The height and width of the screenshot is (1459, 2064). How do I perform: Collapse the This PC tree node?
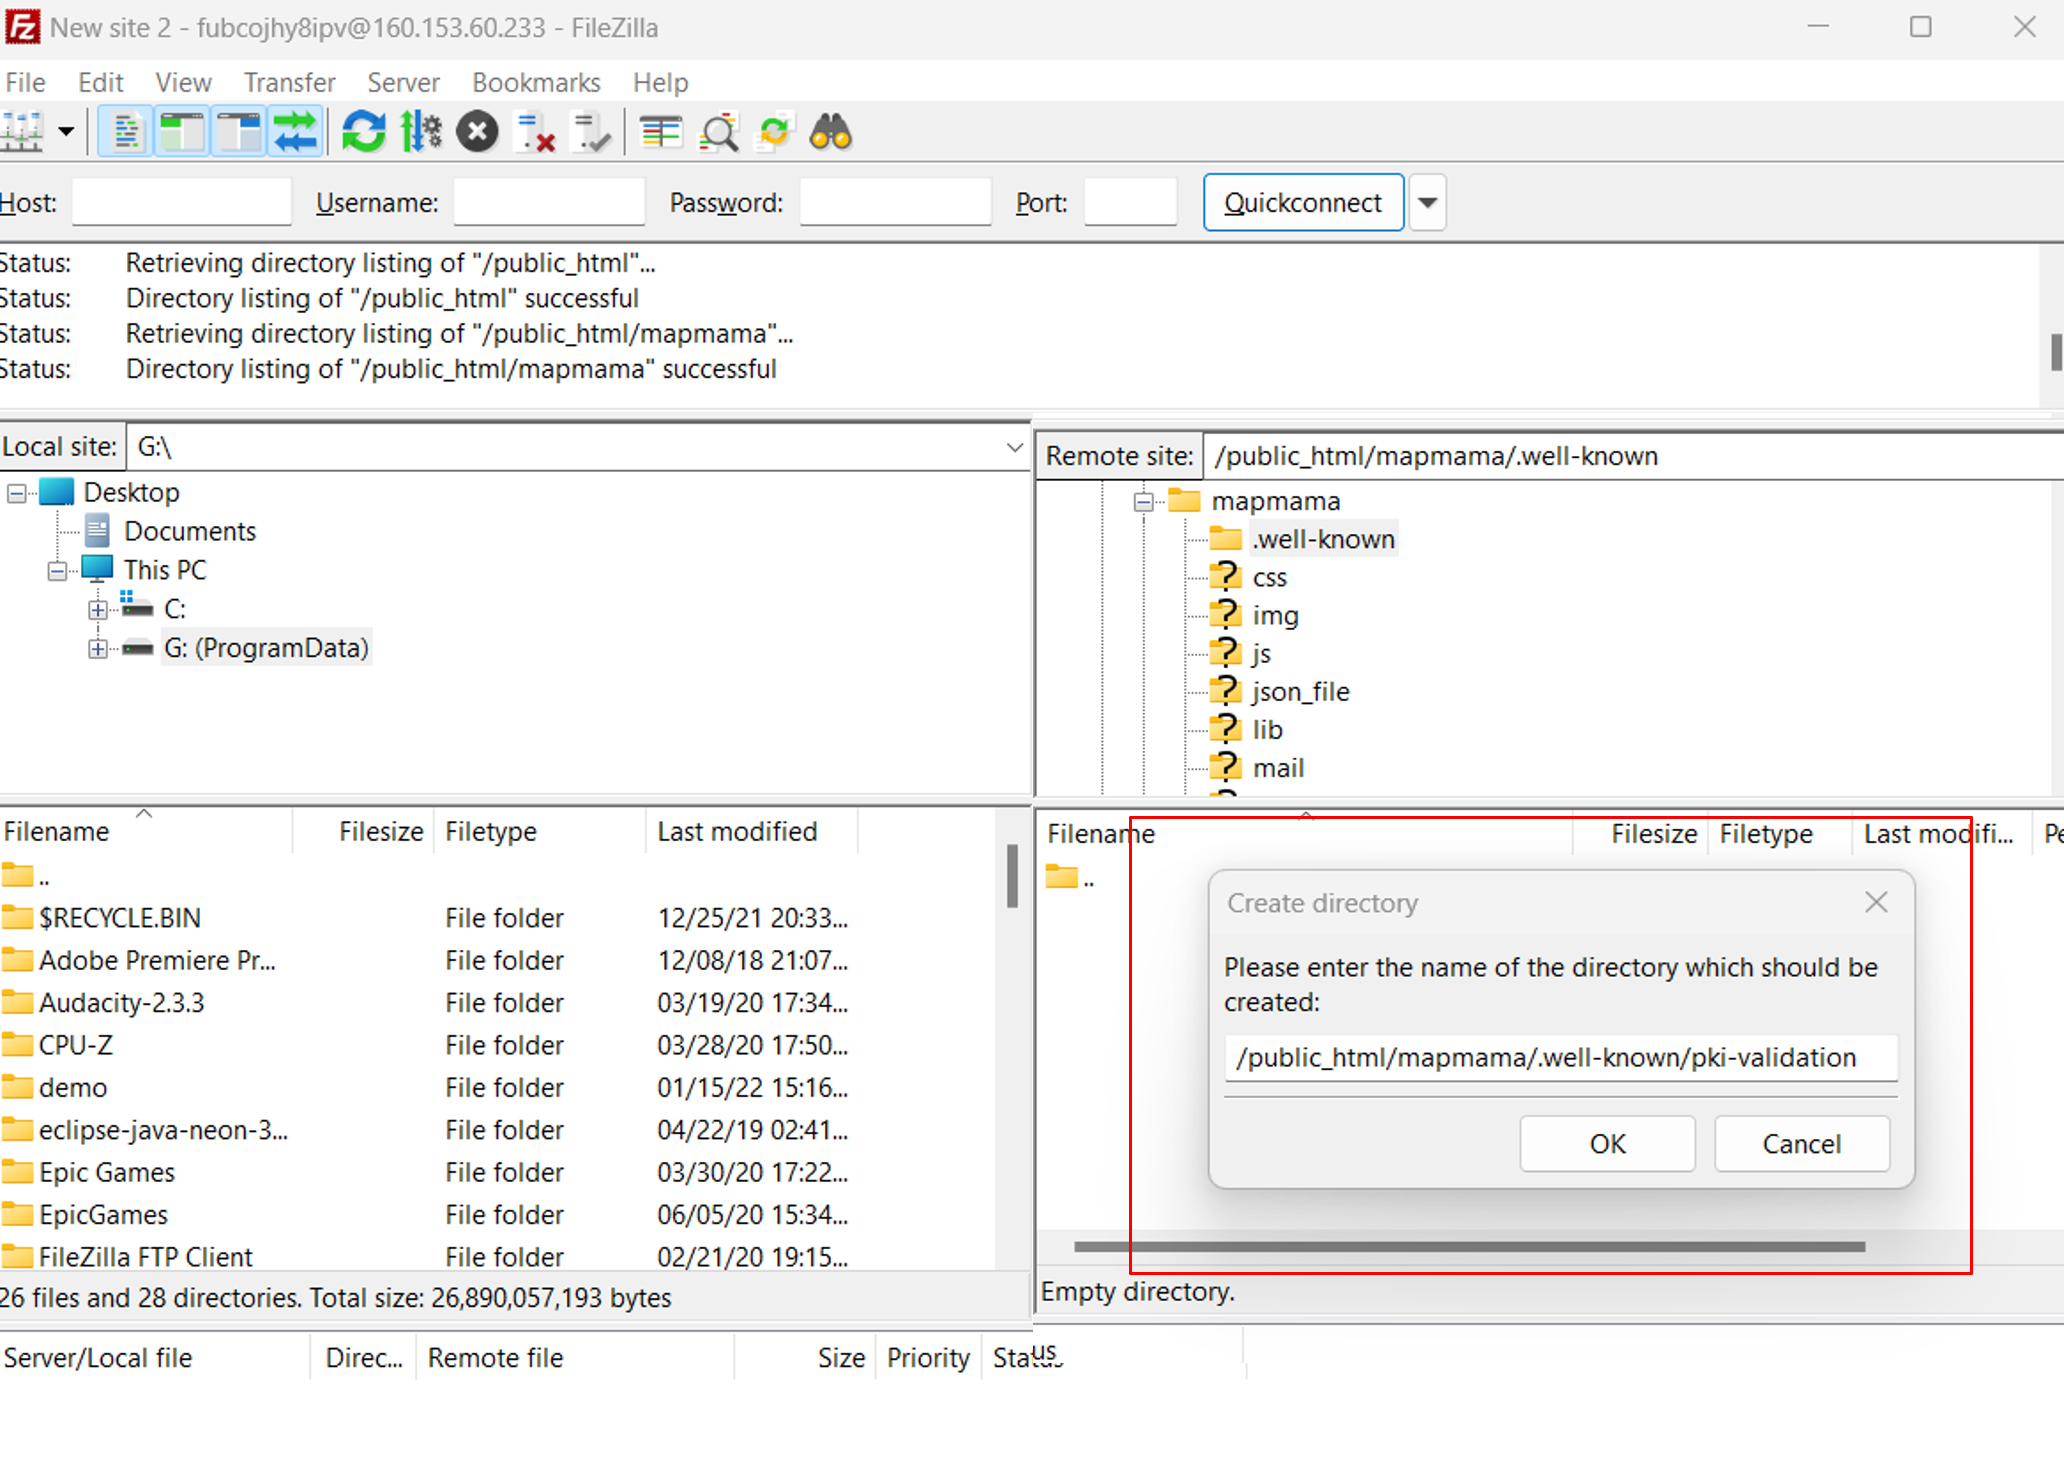[x=57, y=570]
